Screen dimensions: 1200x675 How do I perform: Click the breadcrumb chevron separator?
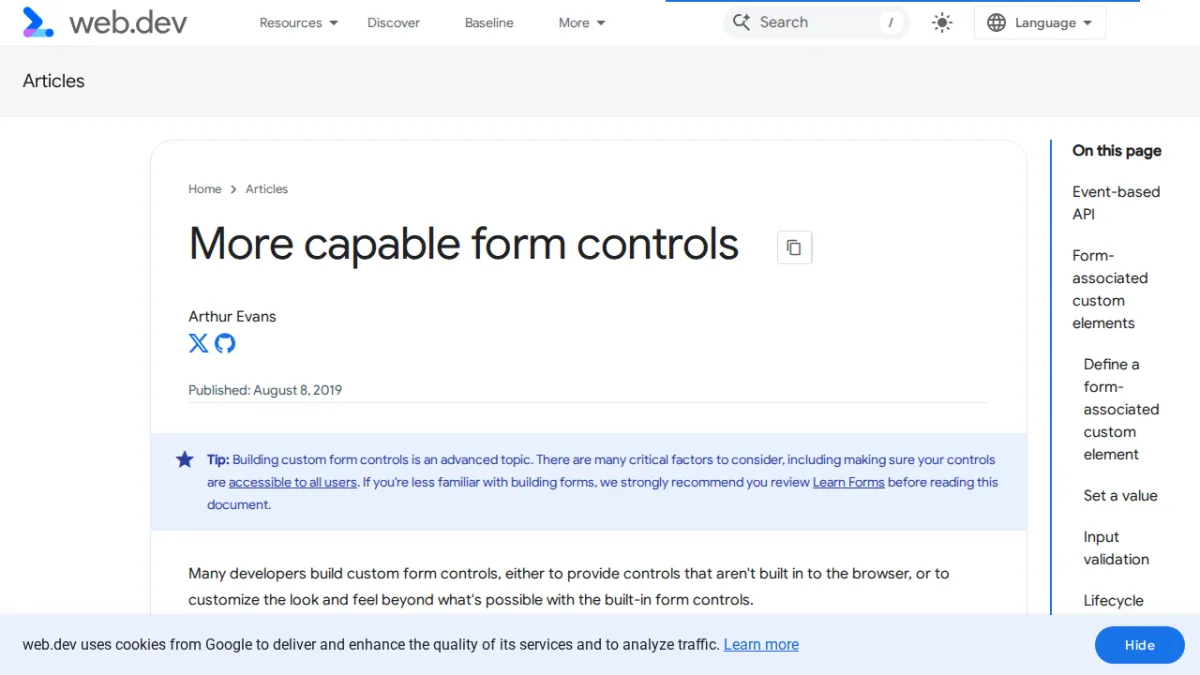coord(233,189)
